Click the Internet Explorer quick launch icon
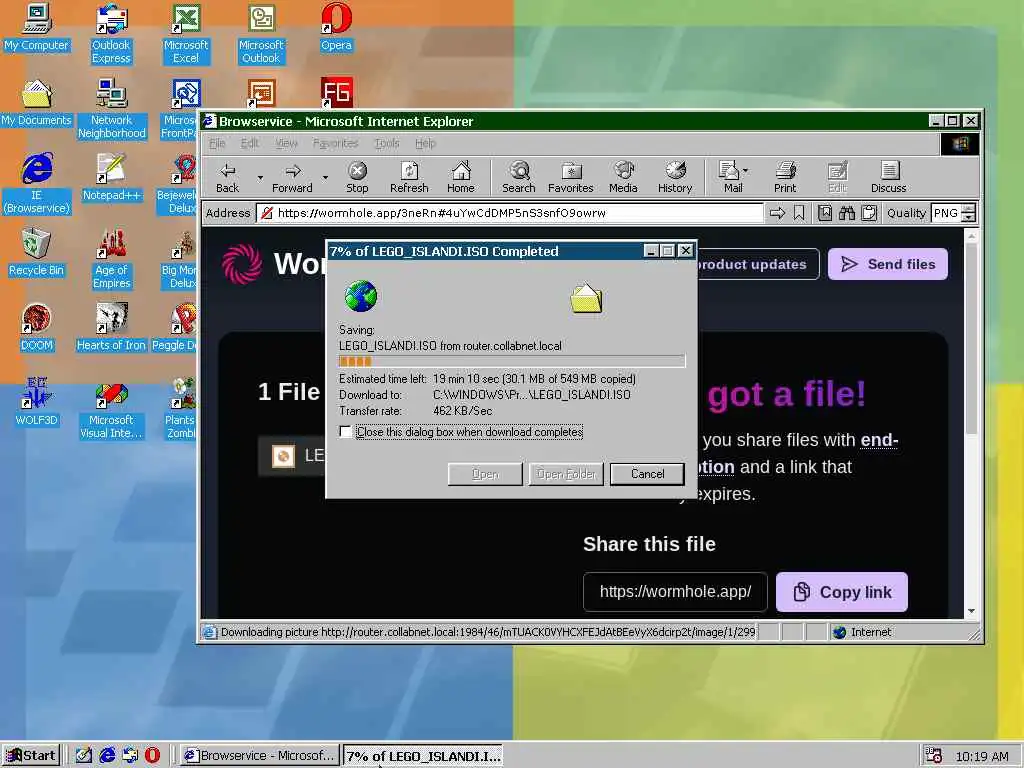Viewport: 1024px width, 768px height. pos(107,756)
